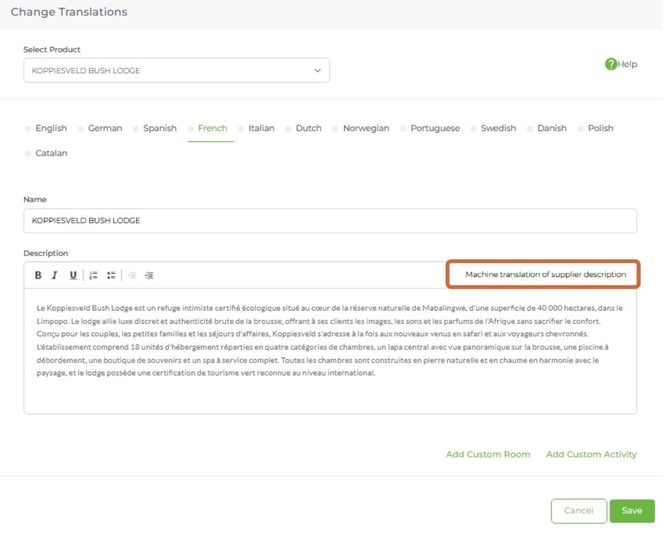This screenshot has width=670, height=534.
Task: Switch to the Italian tab
Action: click(262, 128)
